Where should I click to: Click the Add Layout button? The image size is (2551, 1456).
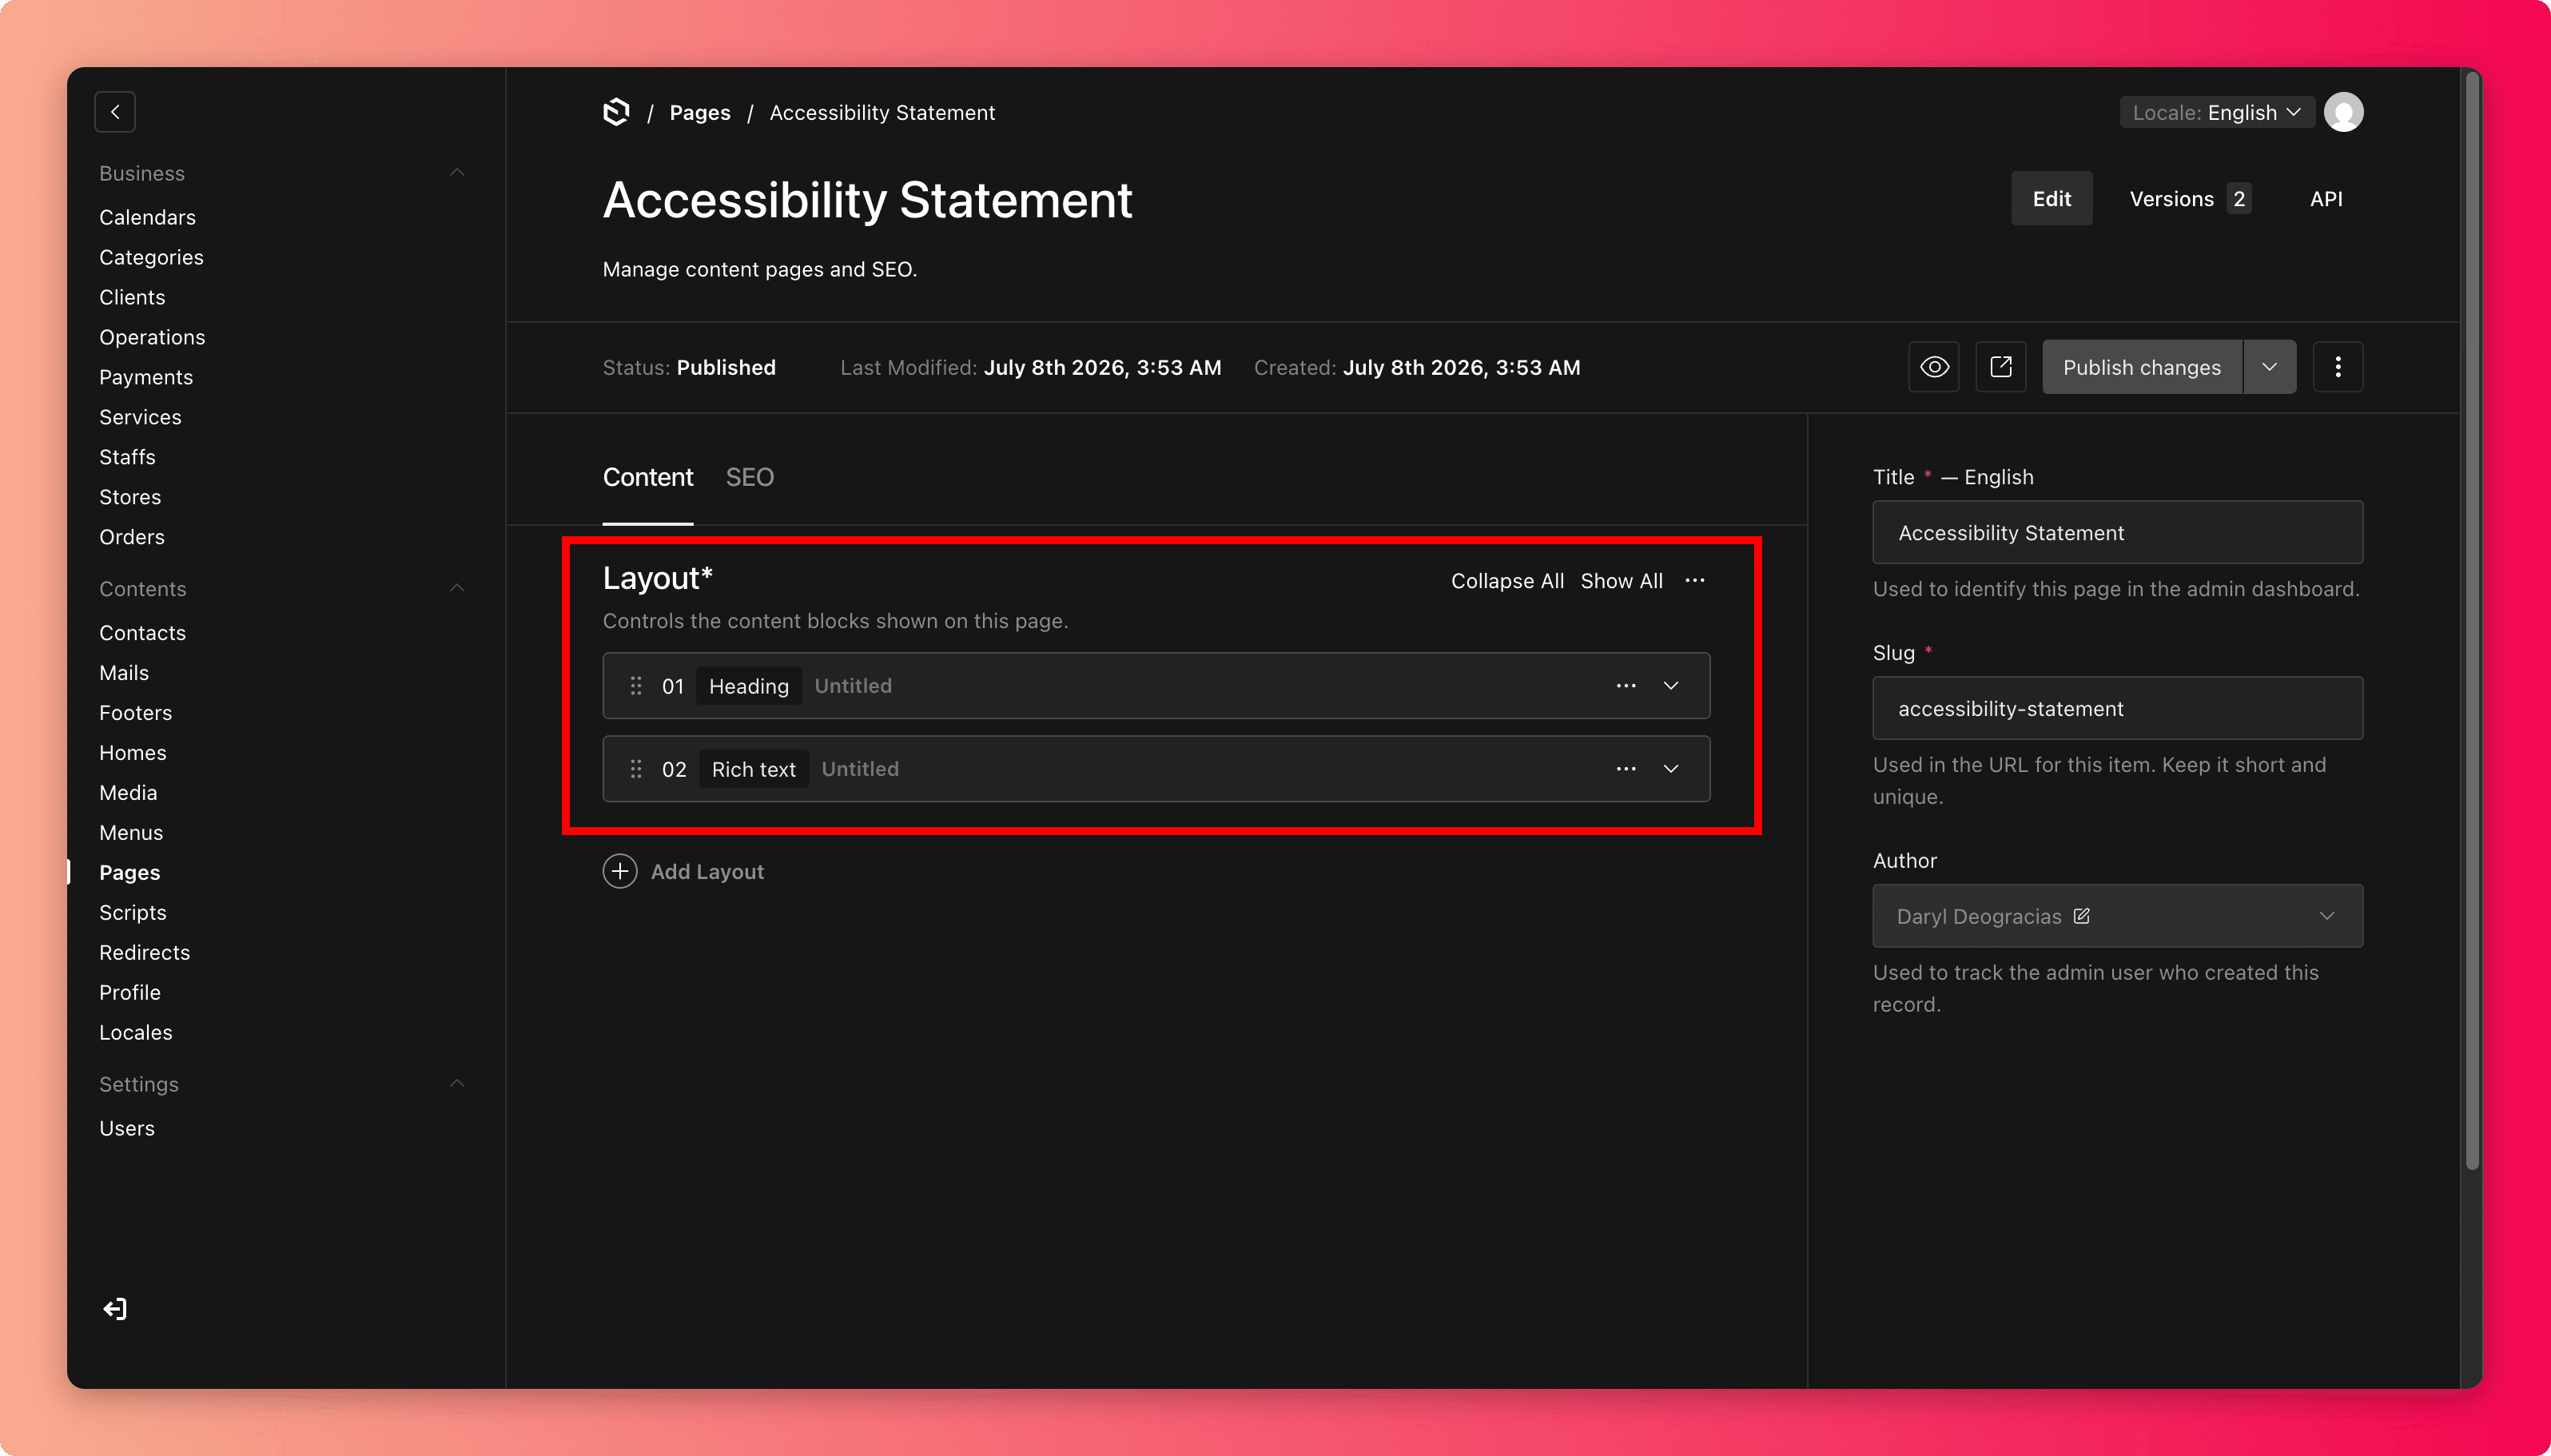[683, 871]
